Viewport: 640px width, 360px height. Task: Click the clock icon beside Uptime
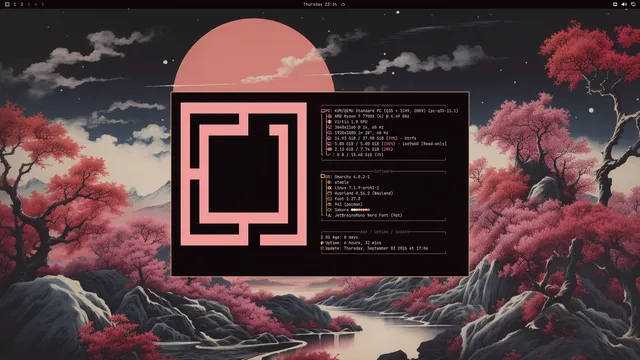[x=322, y=243]
